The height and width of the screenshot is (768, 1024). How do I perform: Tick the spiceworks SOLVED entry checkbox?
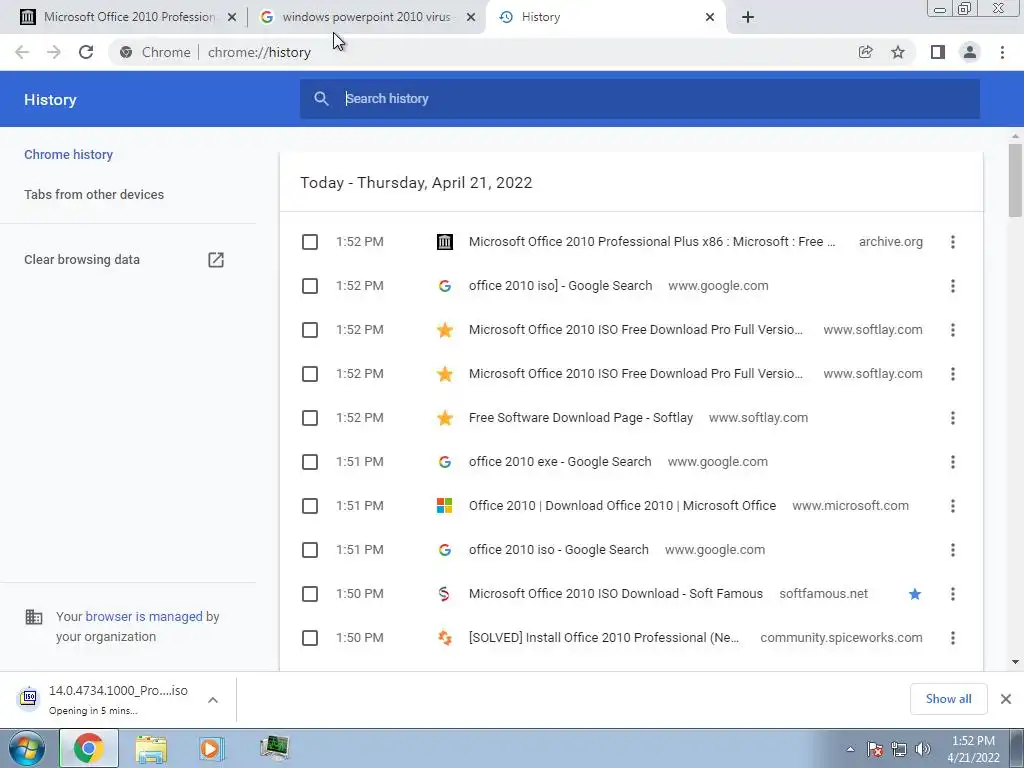[x=310, y=638]
